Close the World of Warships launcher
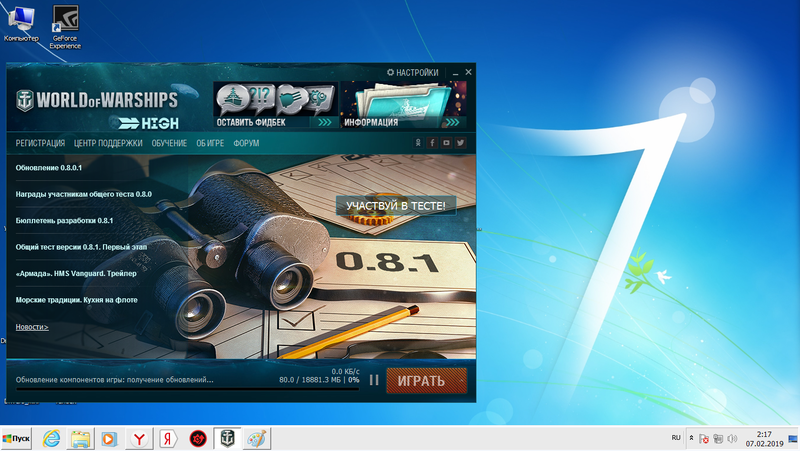Viewport: 800px width, 451px height. coord(468,72)
